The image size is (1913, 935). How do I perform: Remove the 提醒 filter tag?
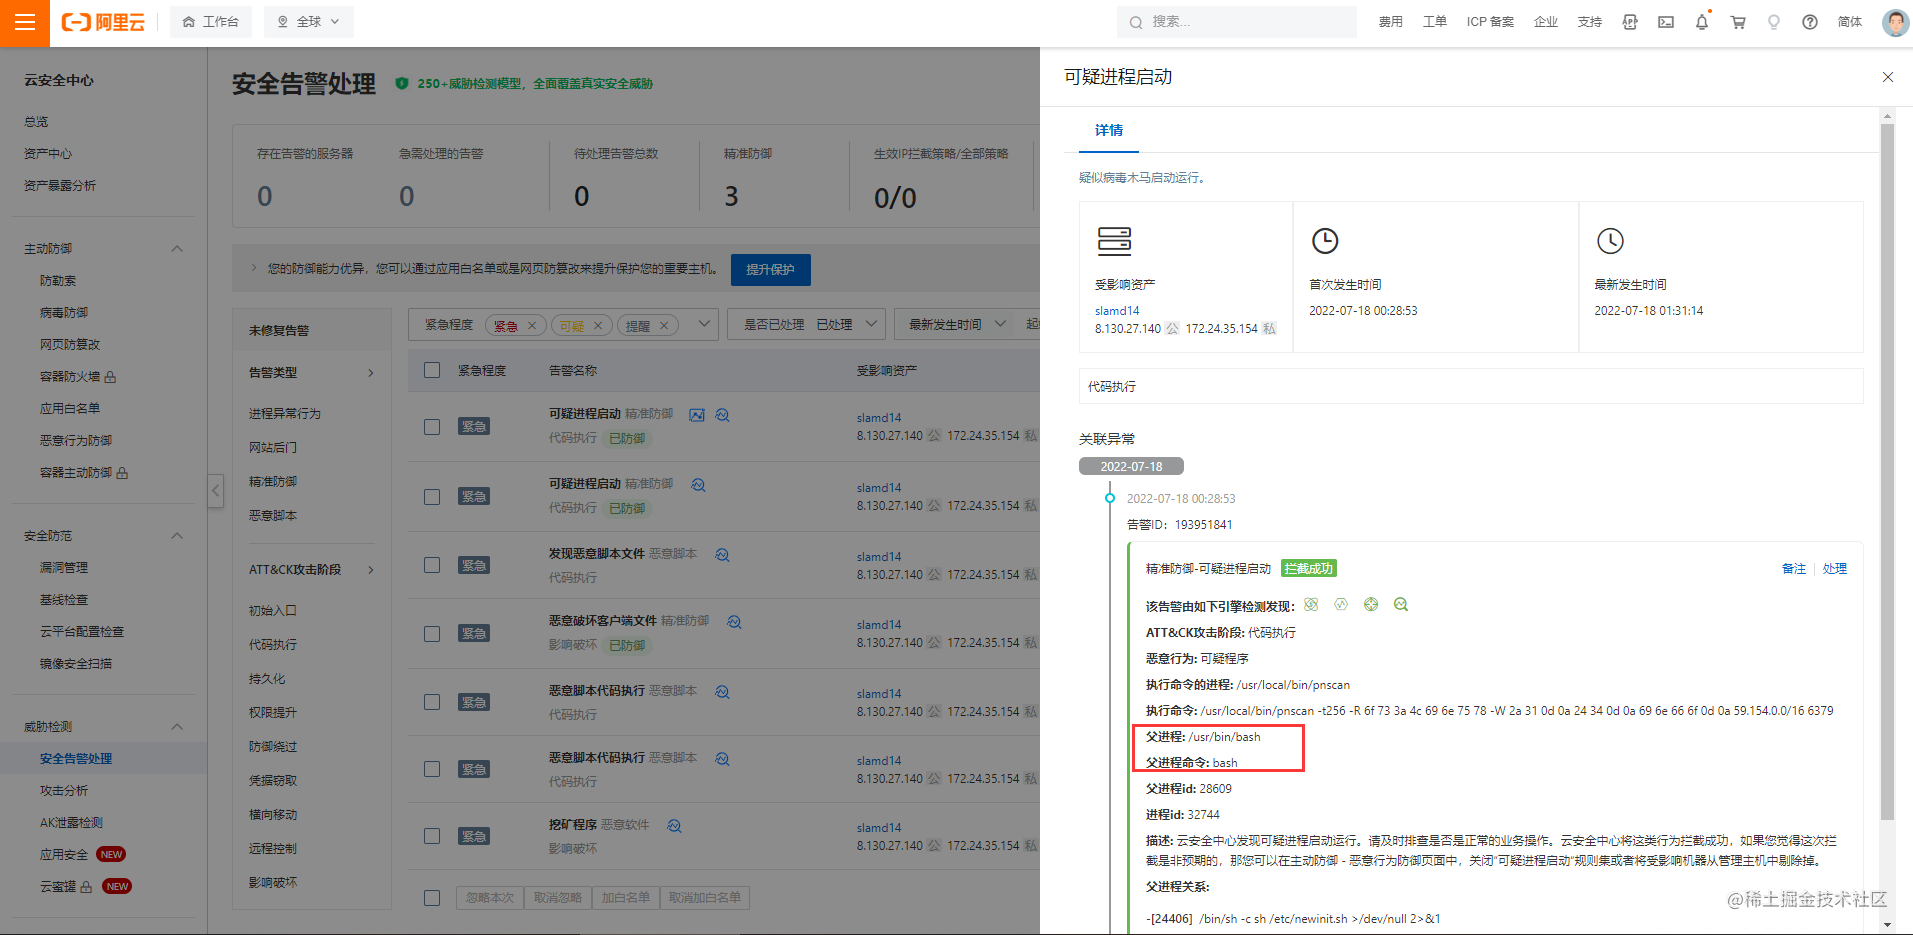pyautogui.click(x=664, y=326)
